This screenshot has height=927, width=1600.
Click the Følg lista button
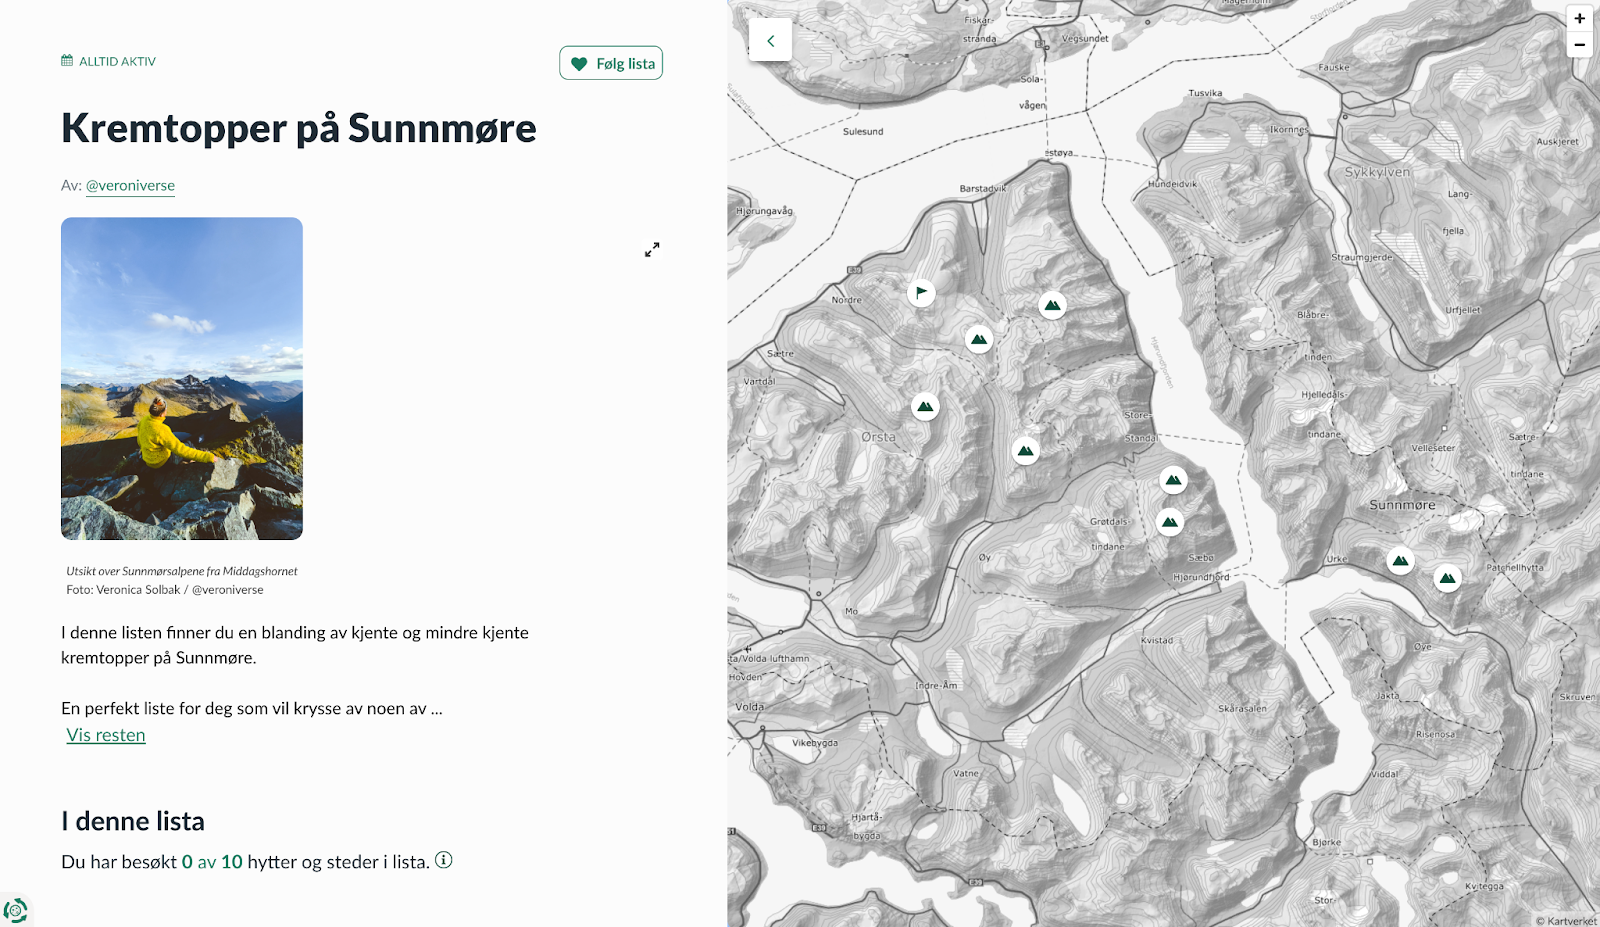[x=611, y=63]
